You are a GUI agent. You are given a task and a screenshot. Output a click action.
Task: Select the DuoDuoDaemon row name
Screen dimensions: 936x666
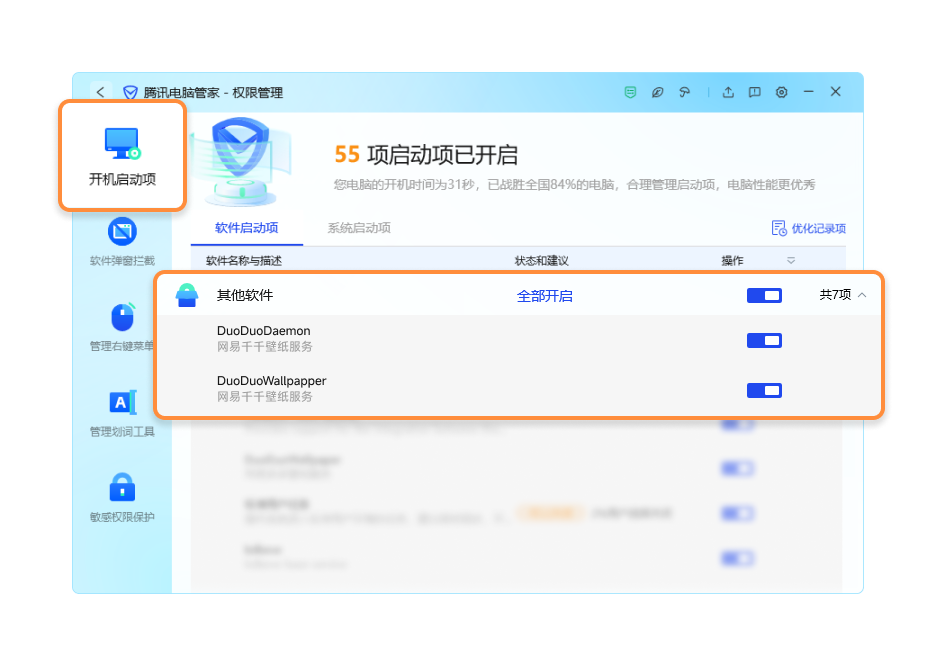point(263,331)
